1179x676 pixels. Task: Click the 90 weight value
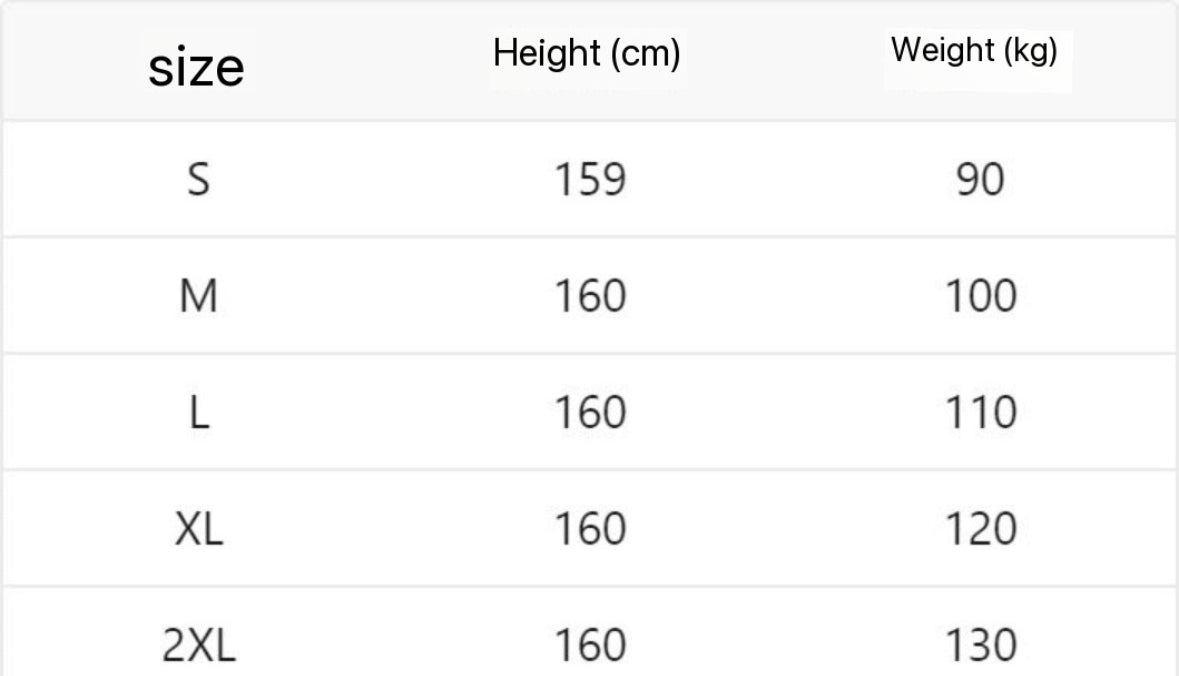[x=980, y=180]
